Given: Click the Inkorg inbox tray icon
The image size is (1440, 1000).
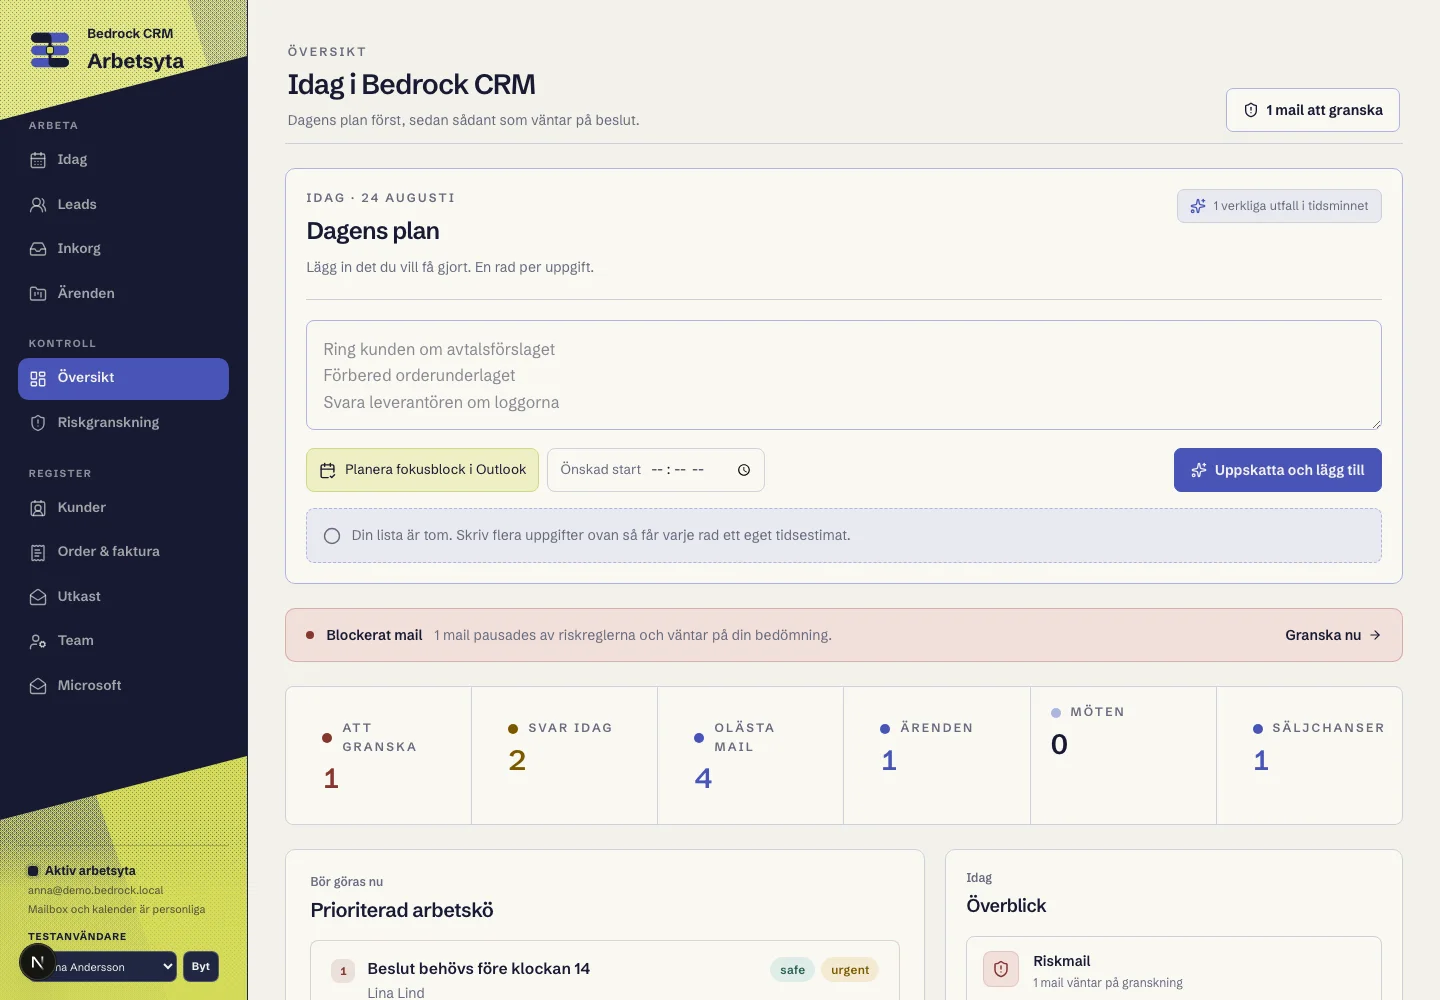Looking at the screenshot, I should coord(38,249).
